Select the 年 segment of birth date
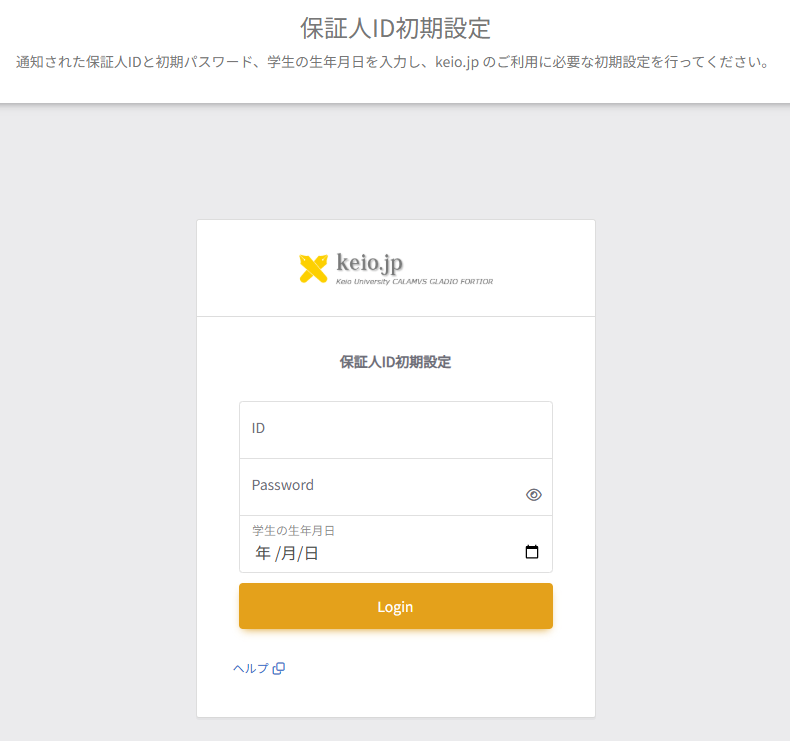This screenshot has width=790, height=741. pos(263,553)
